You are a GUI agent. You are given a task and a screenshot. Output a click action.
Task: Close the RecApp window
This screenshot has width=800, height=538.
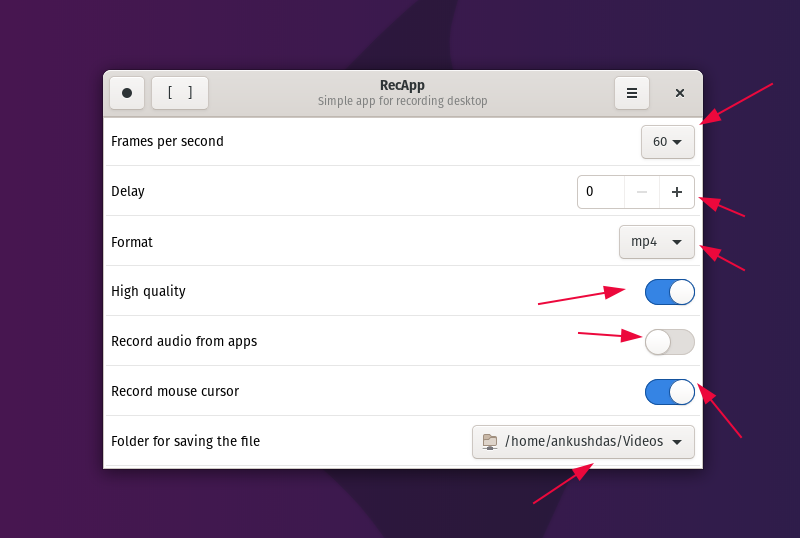pyautogui.click(x=680, y=93)
